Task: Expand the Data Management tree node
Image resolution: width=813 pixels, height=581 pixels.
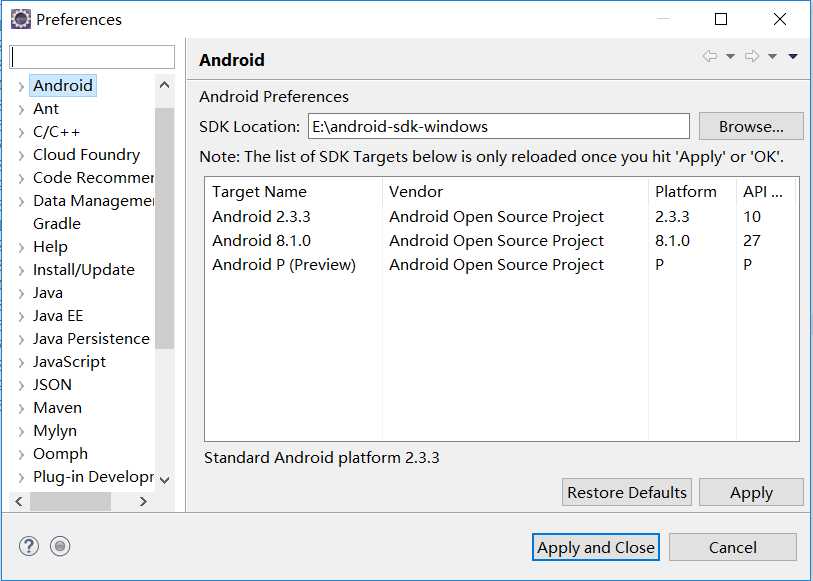Action: click(21, 202)
